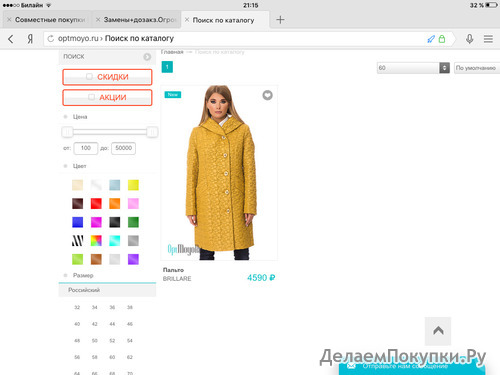Image resolution: width=500 pixels, height=375 pixels.
Task: Reload page using the refresh icon
Action: pyautogui.click(x=50, y=39)
